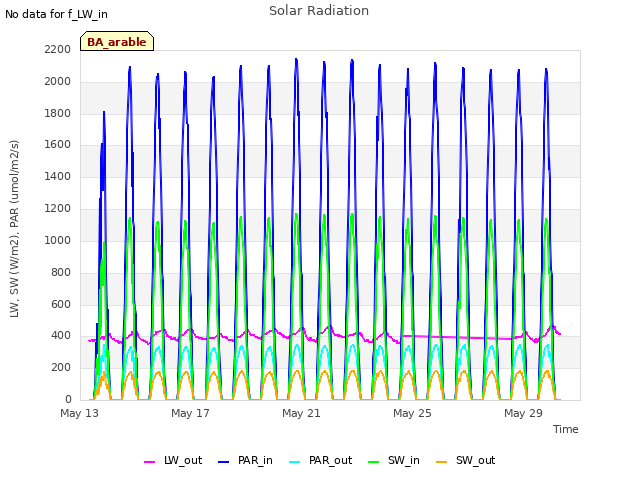Click the magenta LW_out color swatch
640x480 pixels.
pyautogui.click(x=149, y=462)
